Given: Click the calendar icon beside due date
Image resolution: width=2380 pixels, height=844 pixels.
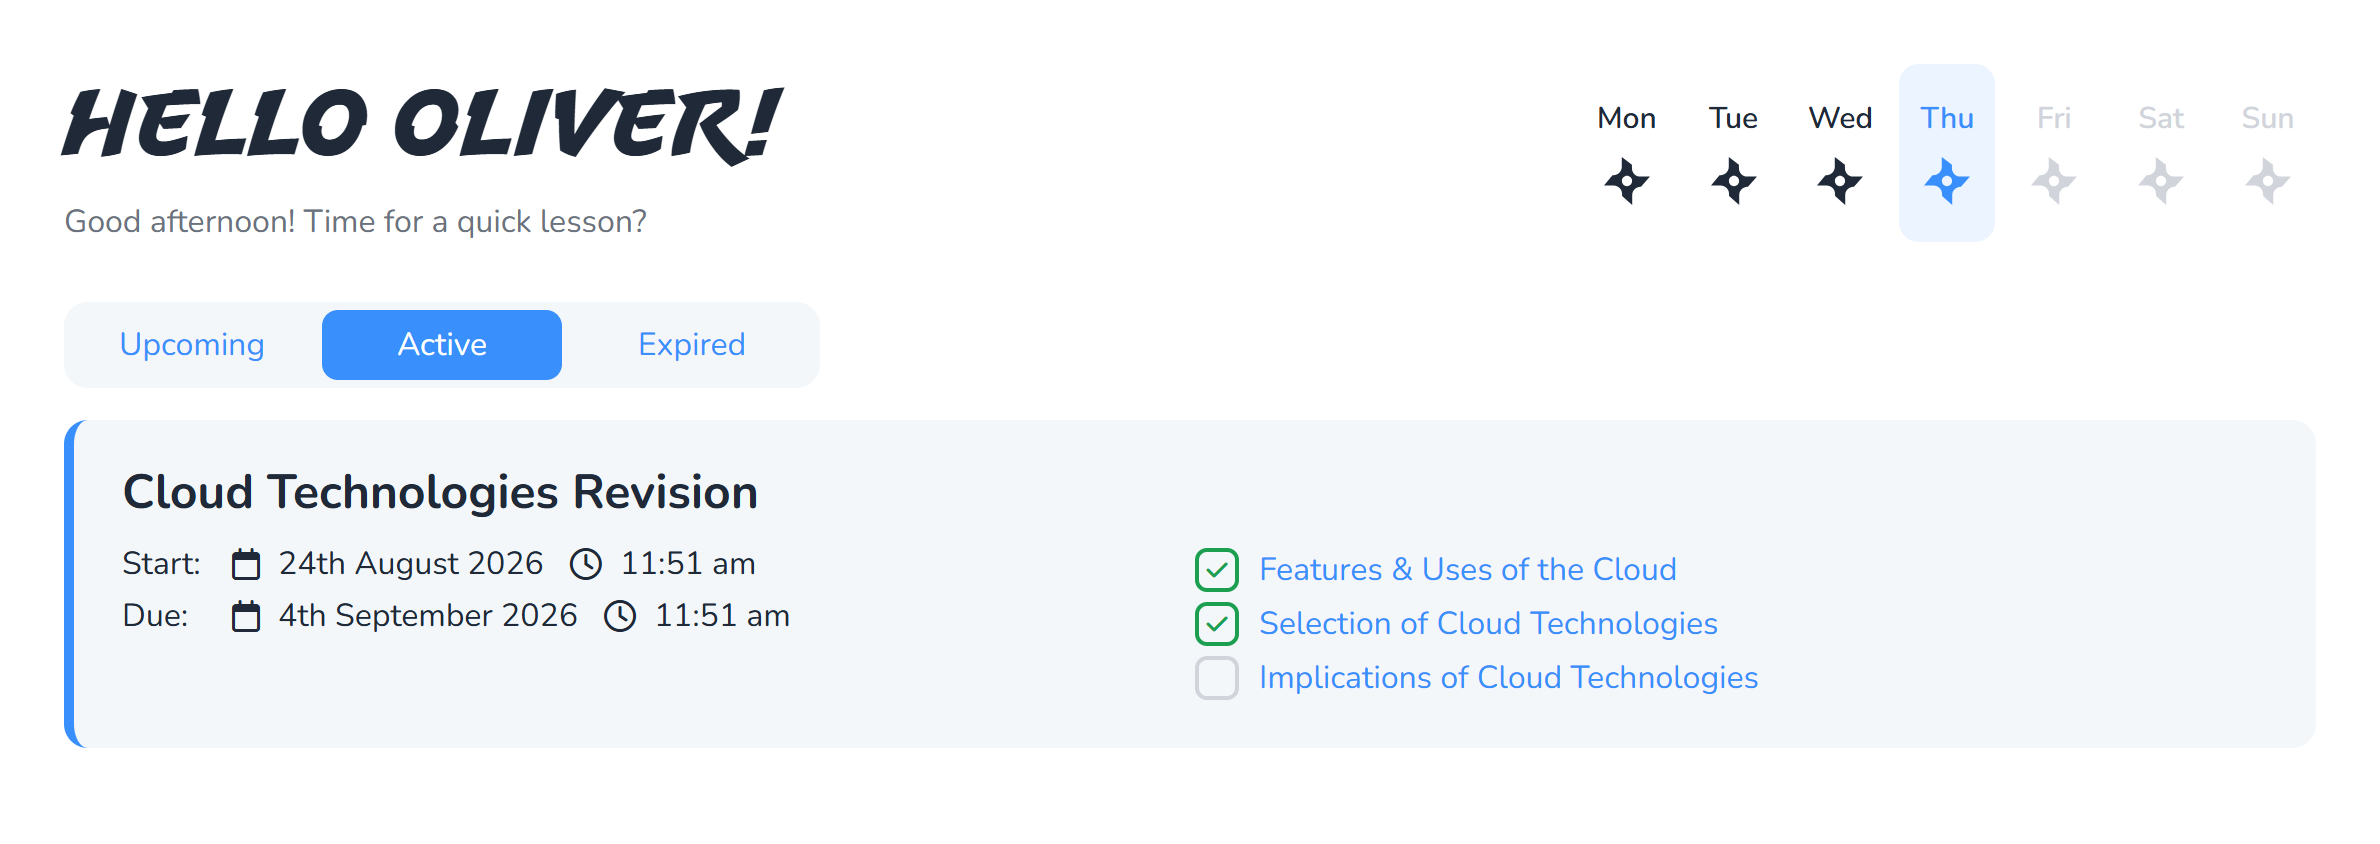Looking at the screenshot, I should click(x=246, y=616).
